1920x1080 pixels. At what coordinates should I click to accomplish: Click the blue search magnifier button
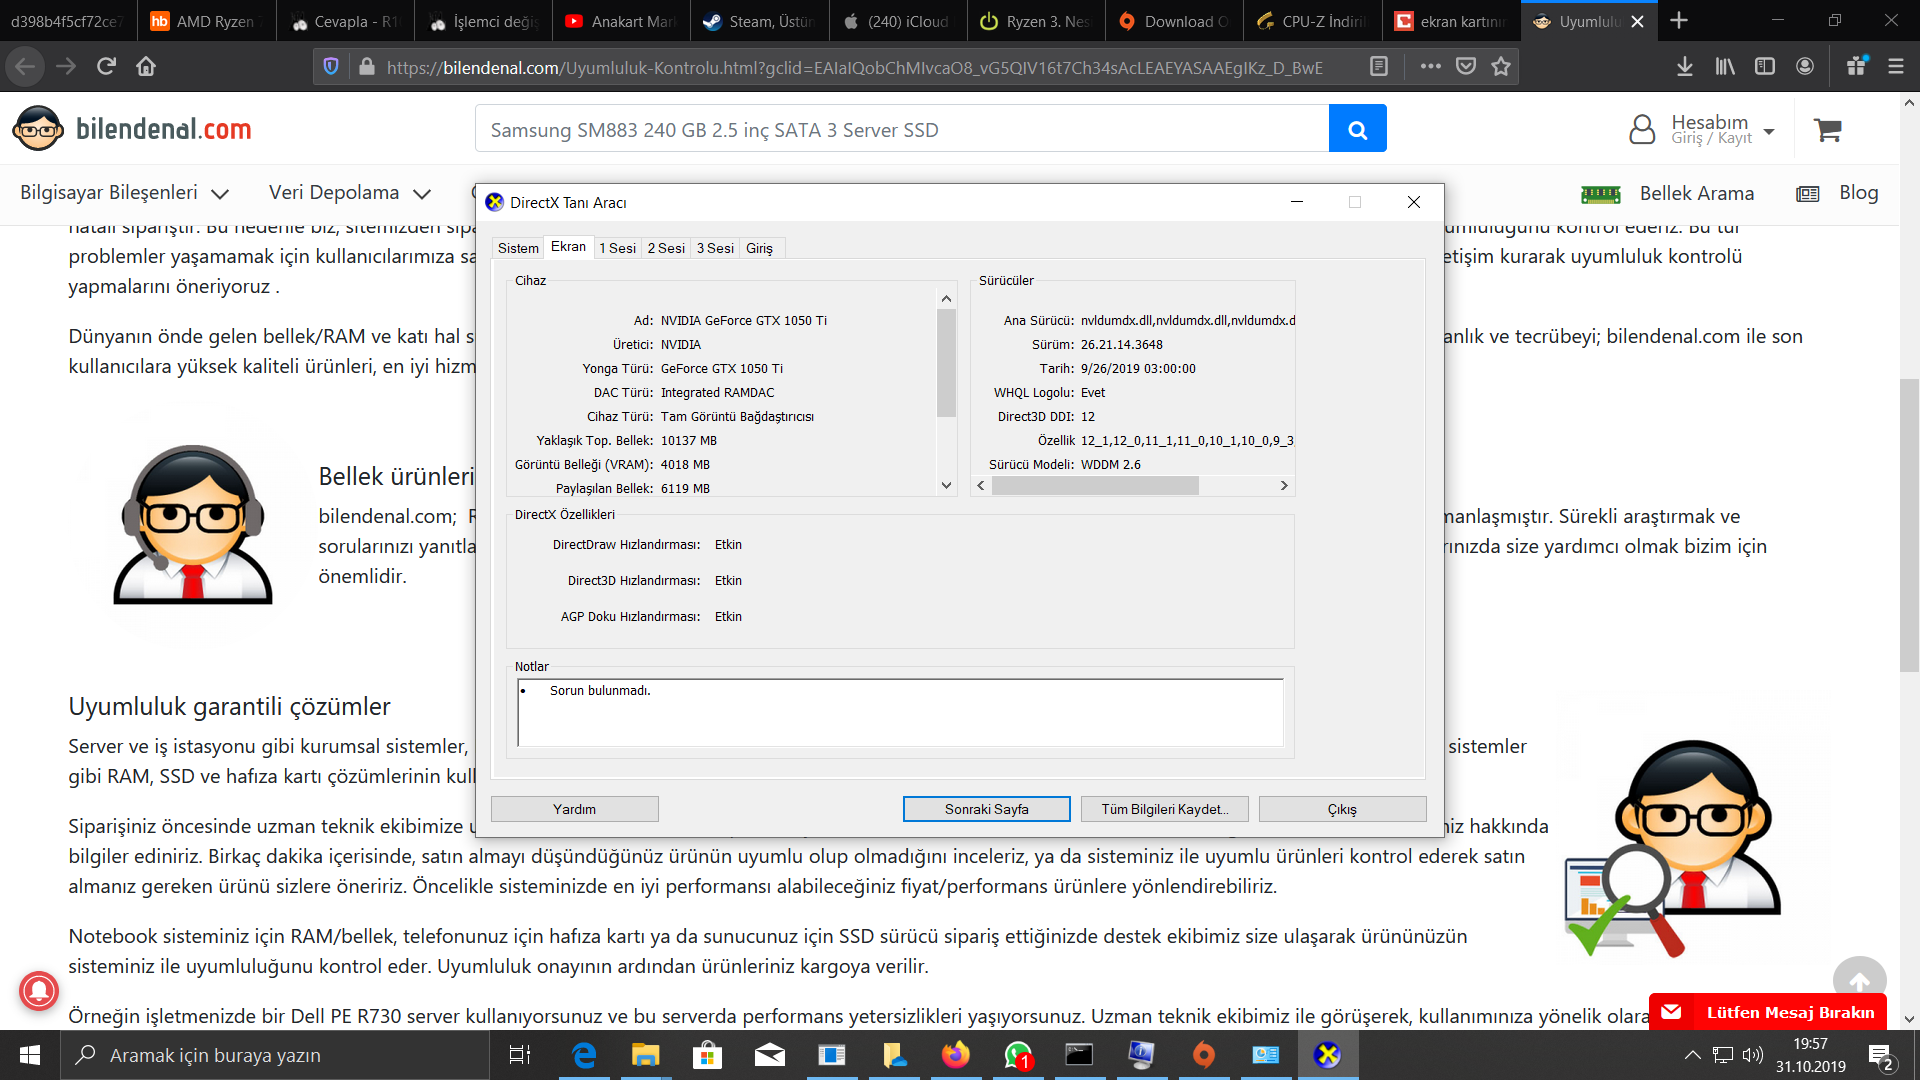click(1357, 129)
